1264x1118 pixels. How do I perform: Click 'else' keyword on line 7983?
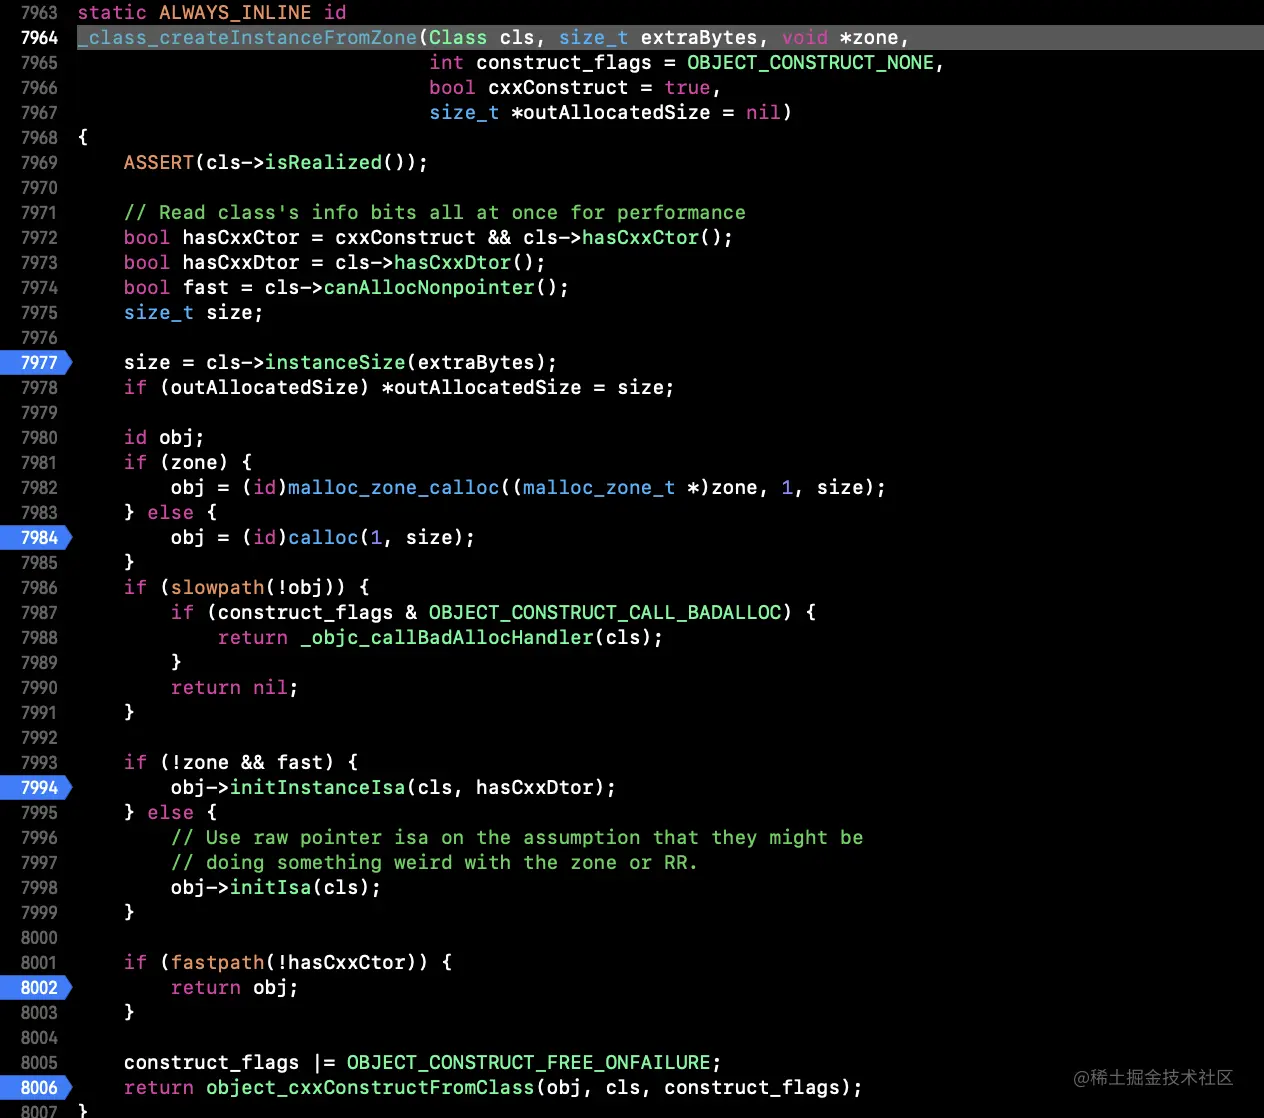point(170,512)
